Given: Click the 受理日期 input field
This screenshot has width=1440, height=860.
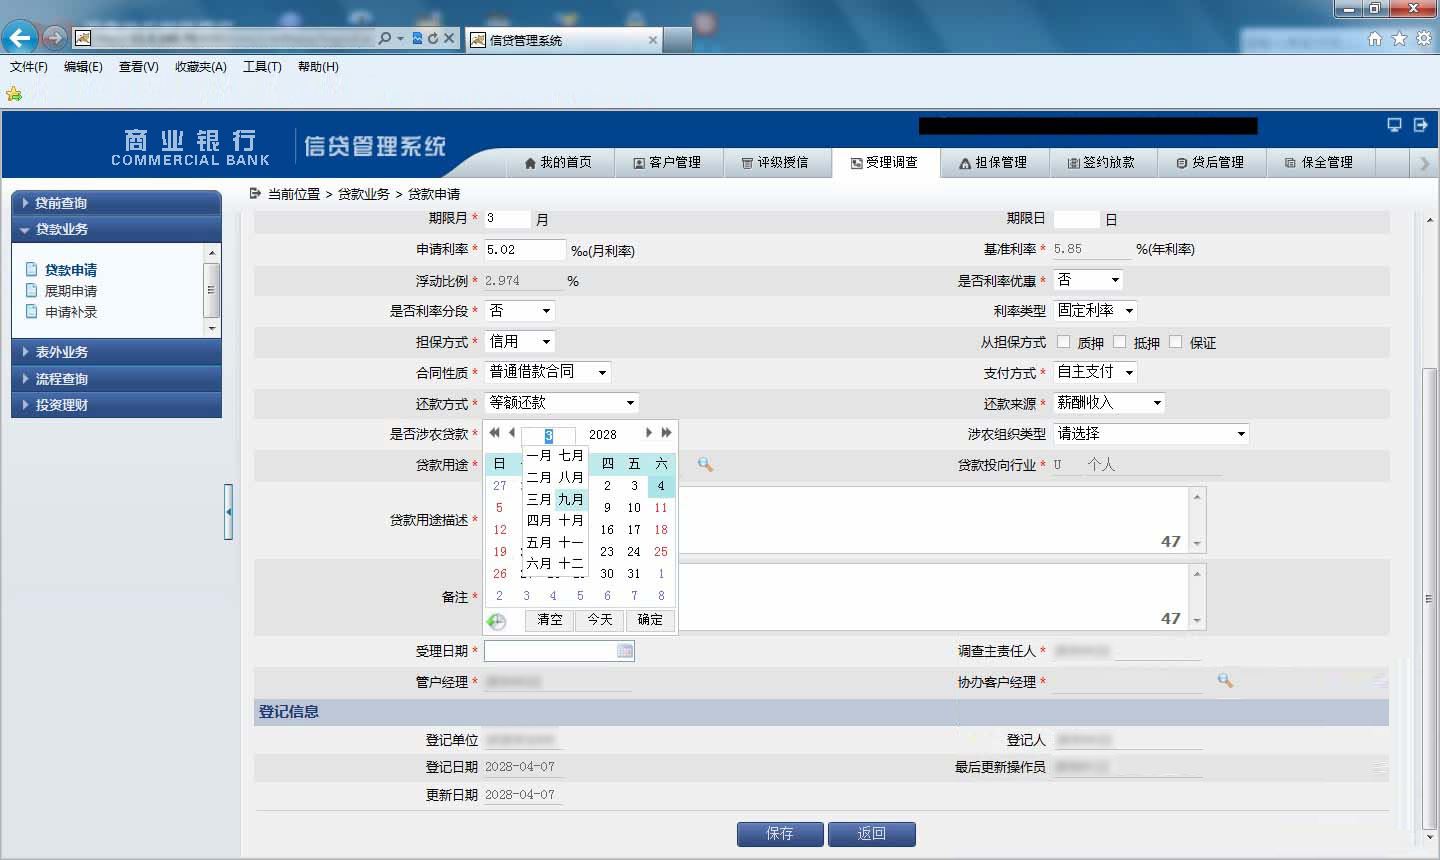Looking at the screenshot, I should point(559,651).
